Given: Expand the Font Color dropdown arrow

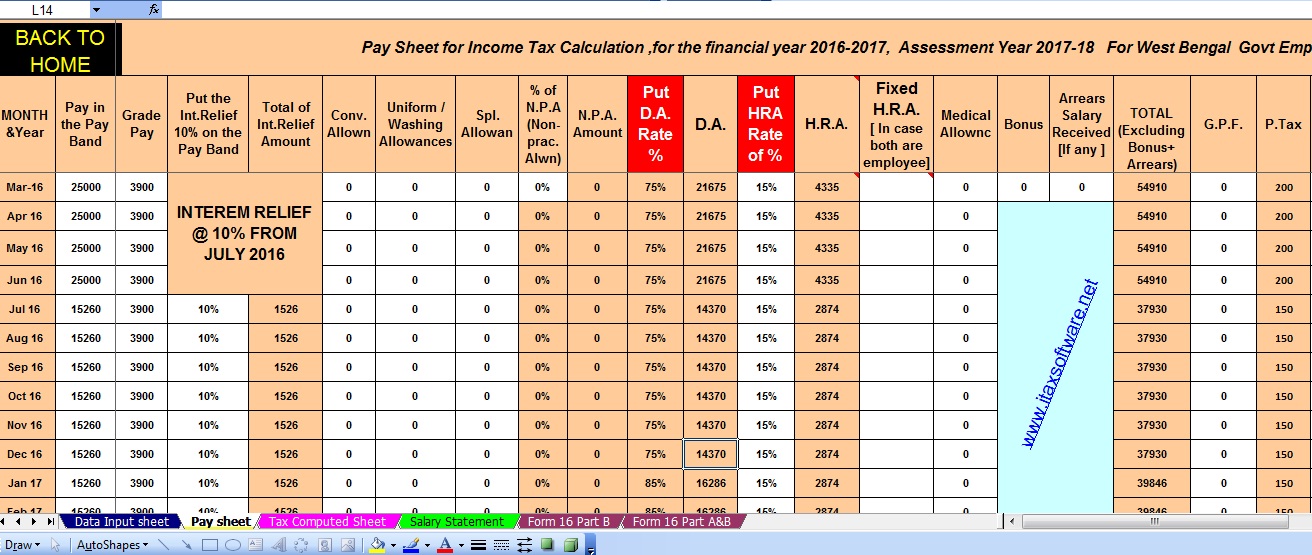Looking at the screenshot, I should pyautogui.click(x=461, y=545).
